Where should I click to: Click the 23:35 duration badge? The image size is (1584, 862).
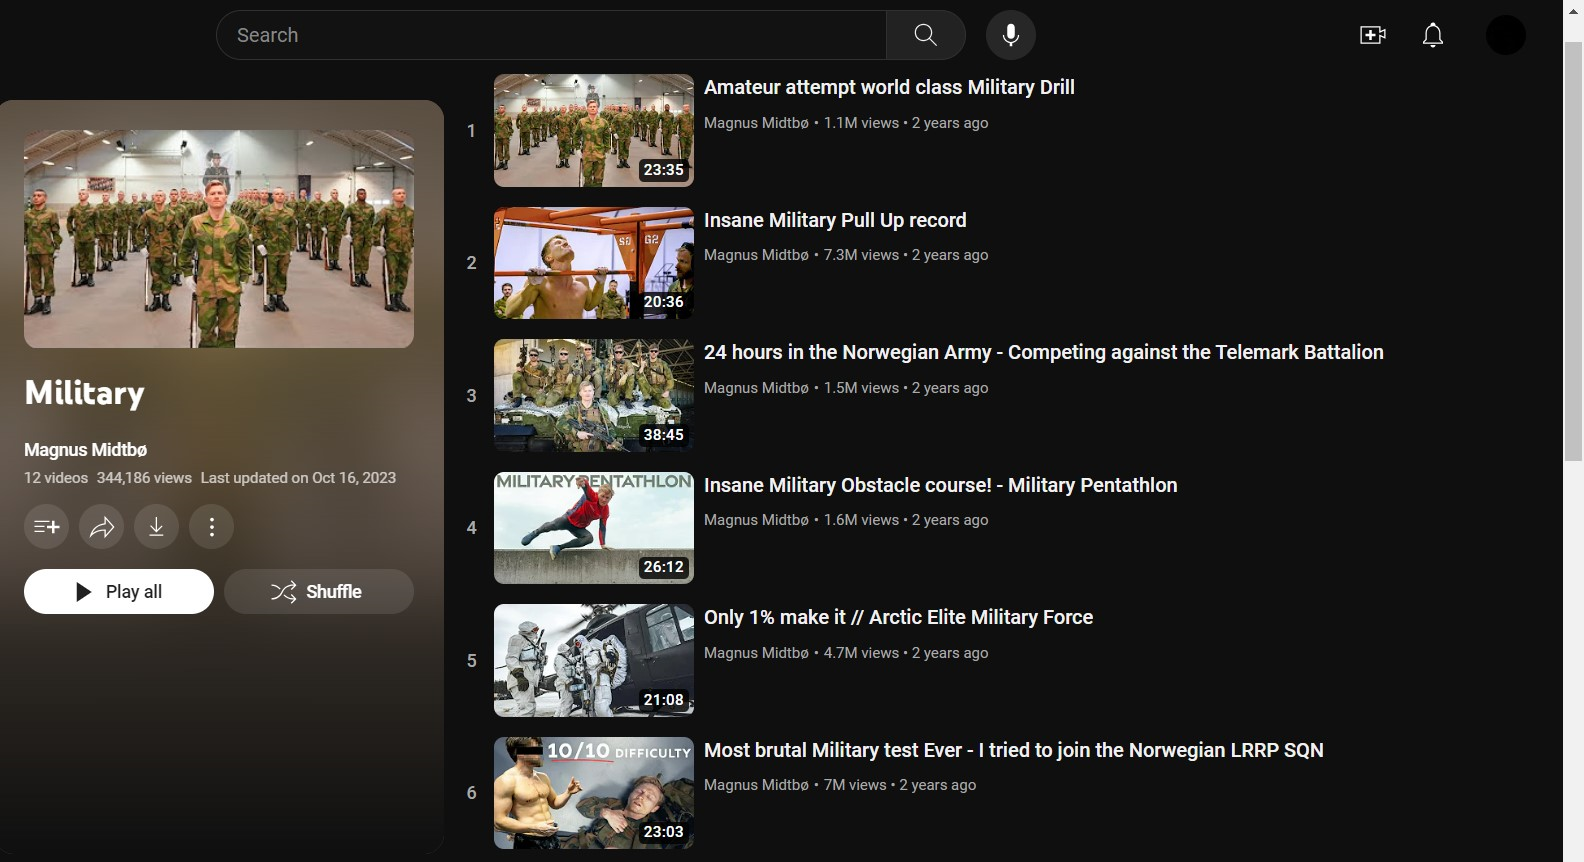coord(664,170)
